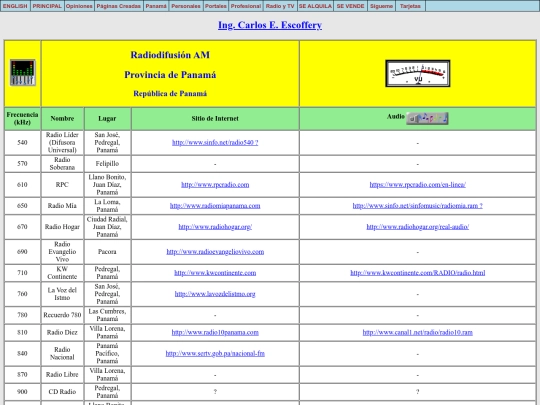Click the Provincia de Panamá heading
This screenshot has width=540, height=405.
170,75
